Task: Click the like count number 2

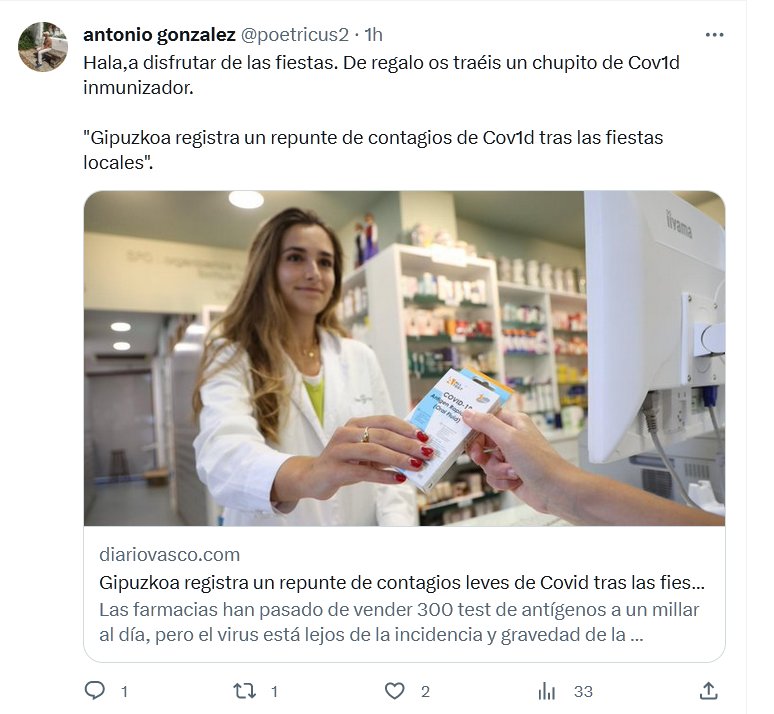Action: coord(425,691)
